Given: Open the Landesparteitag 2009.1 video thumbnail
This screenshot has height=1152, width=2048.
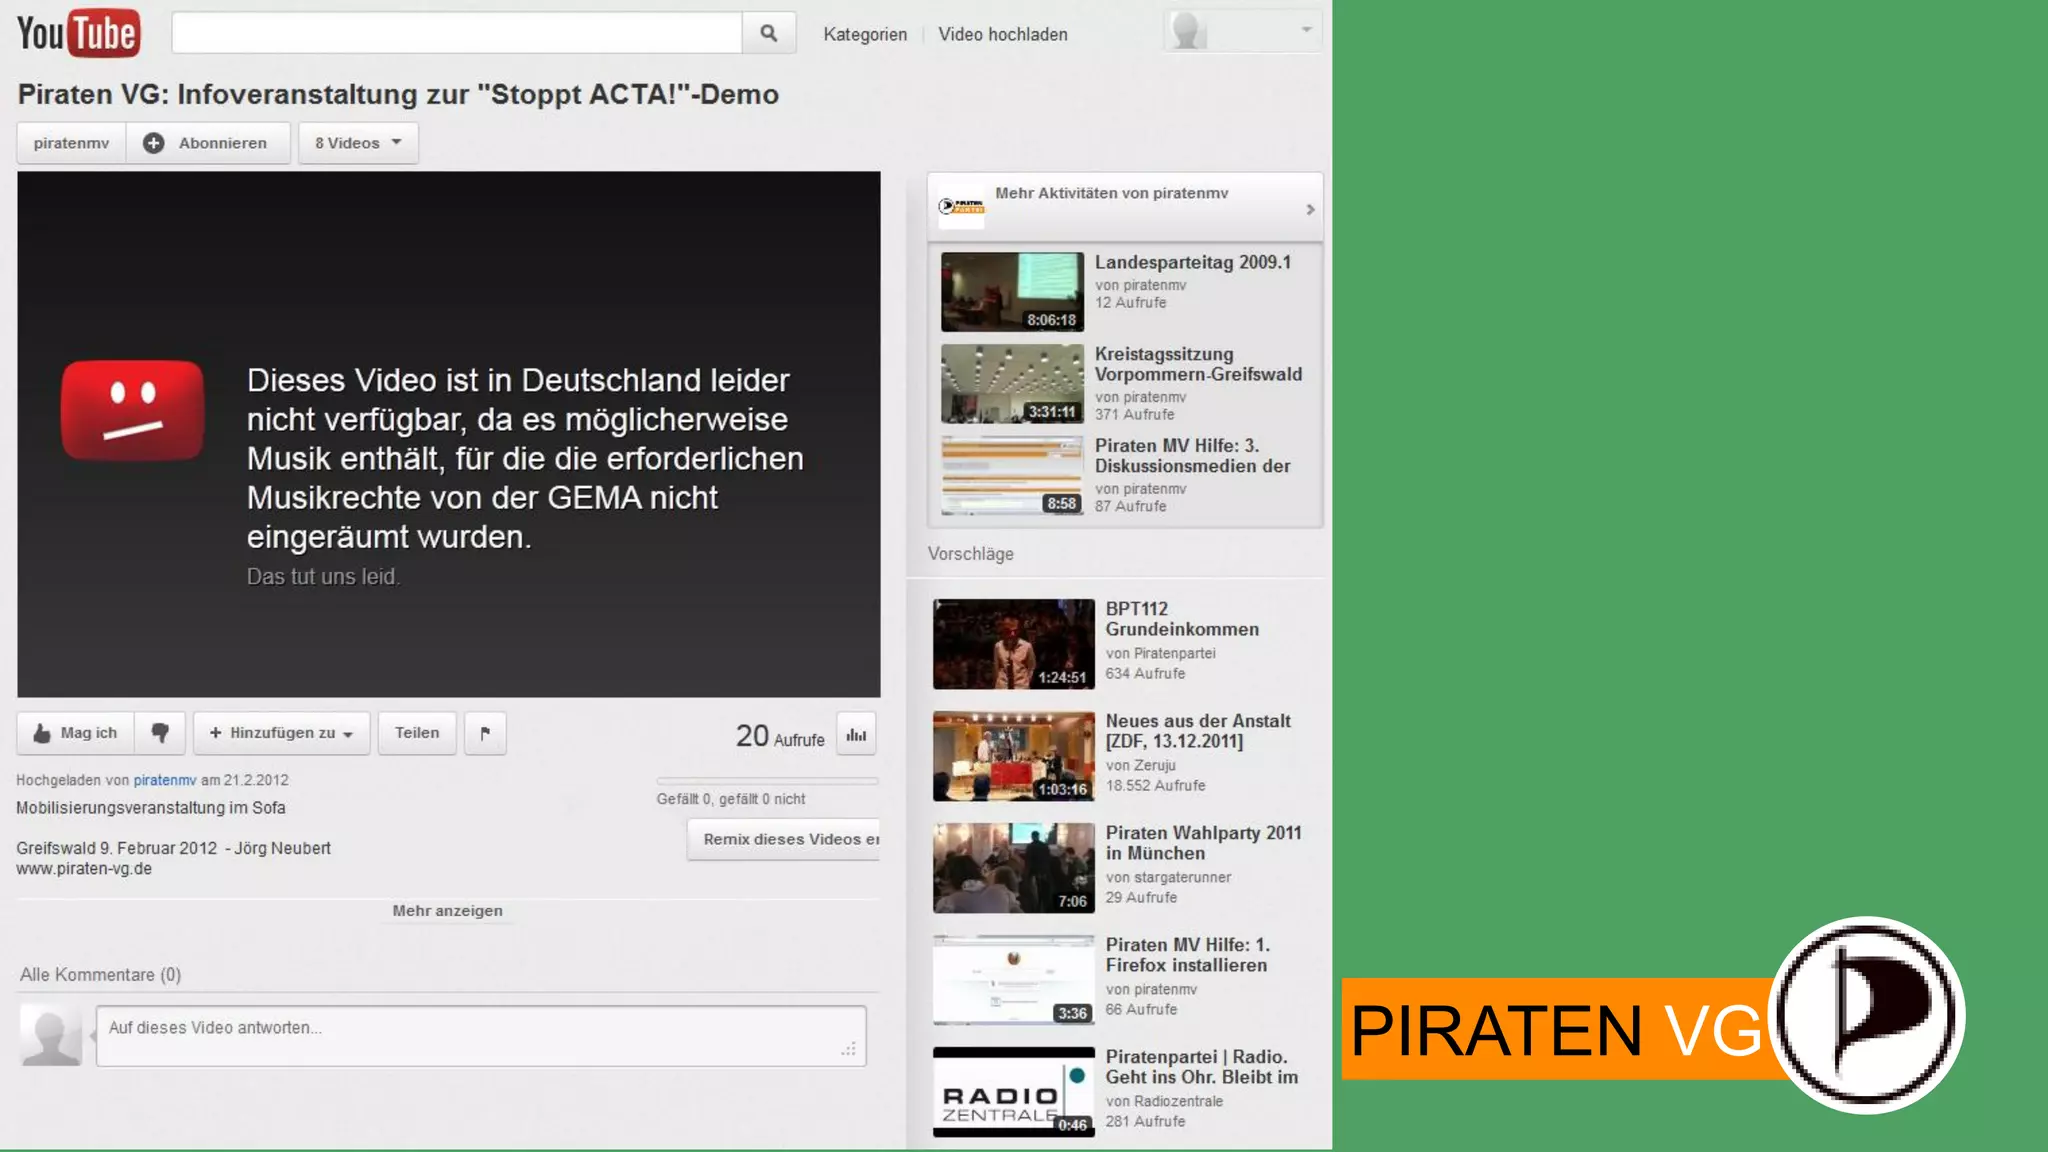Looking at the screenshot, I should 1012,291.
